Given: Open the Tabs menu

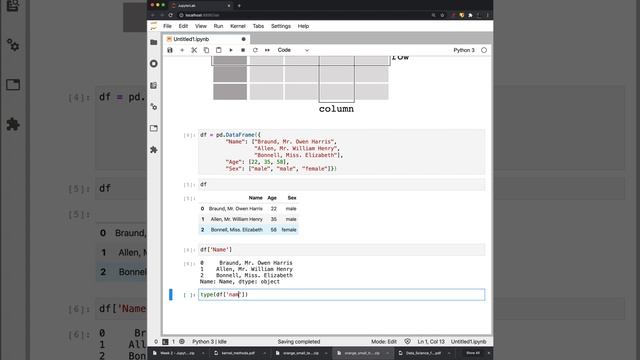Looking at the screenshot, I should (258, 26).
